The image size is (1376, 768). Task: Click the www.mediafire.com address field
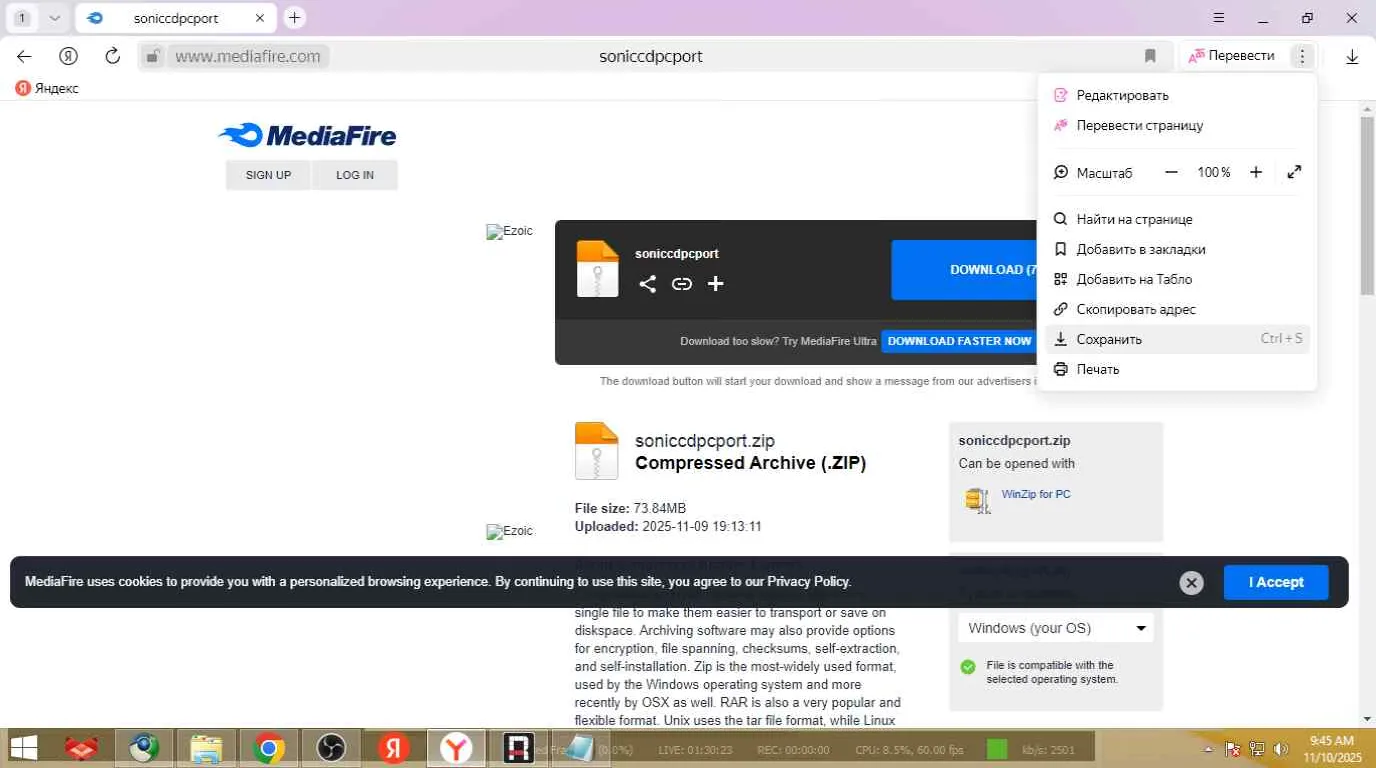[x=248, y=56]
